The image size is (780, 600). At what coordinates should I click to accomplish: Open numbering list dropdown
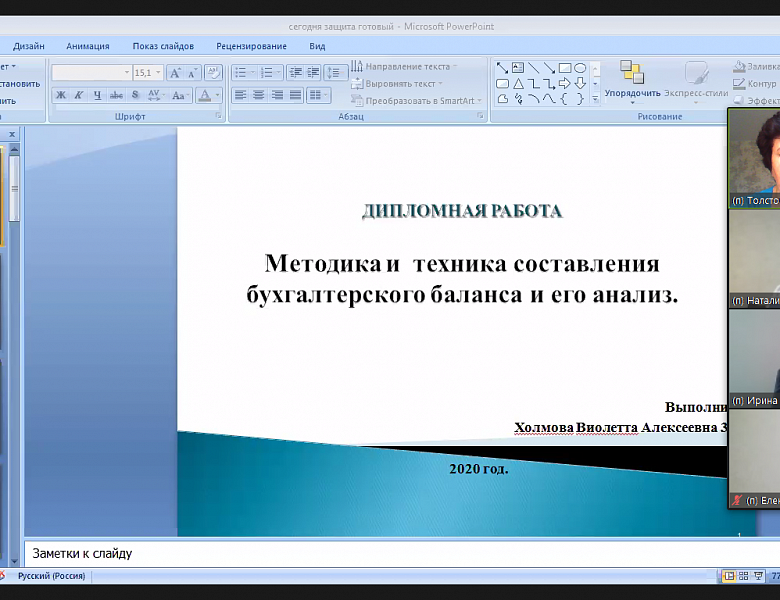click(279, 73)
